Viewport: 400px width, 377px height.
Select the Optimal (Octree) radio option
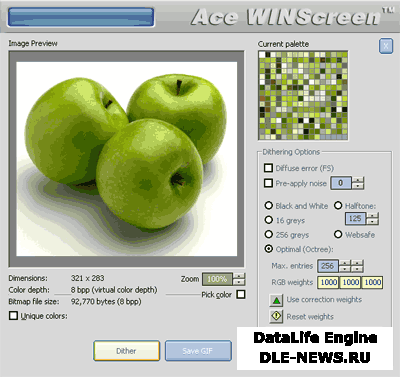[x=269, y=249]
